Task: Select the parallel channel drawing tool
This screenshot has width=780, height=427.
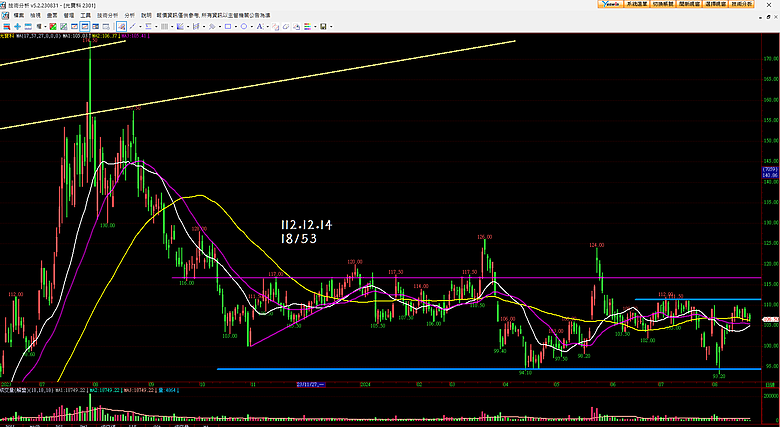Action: click(196, 26)
